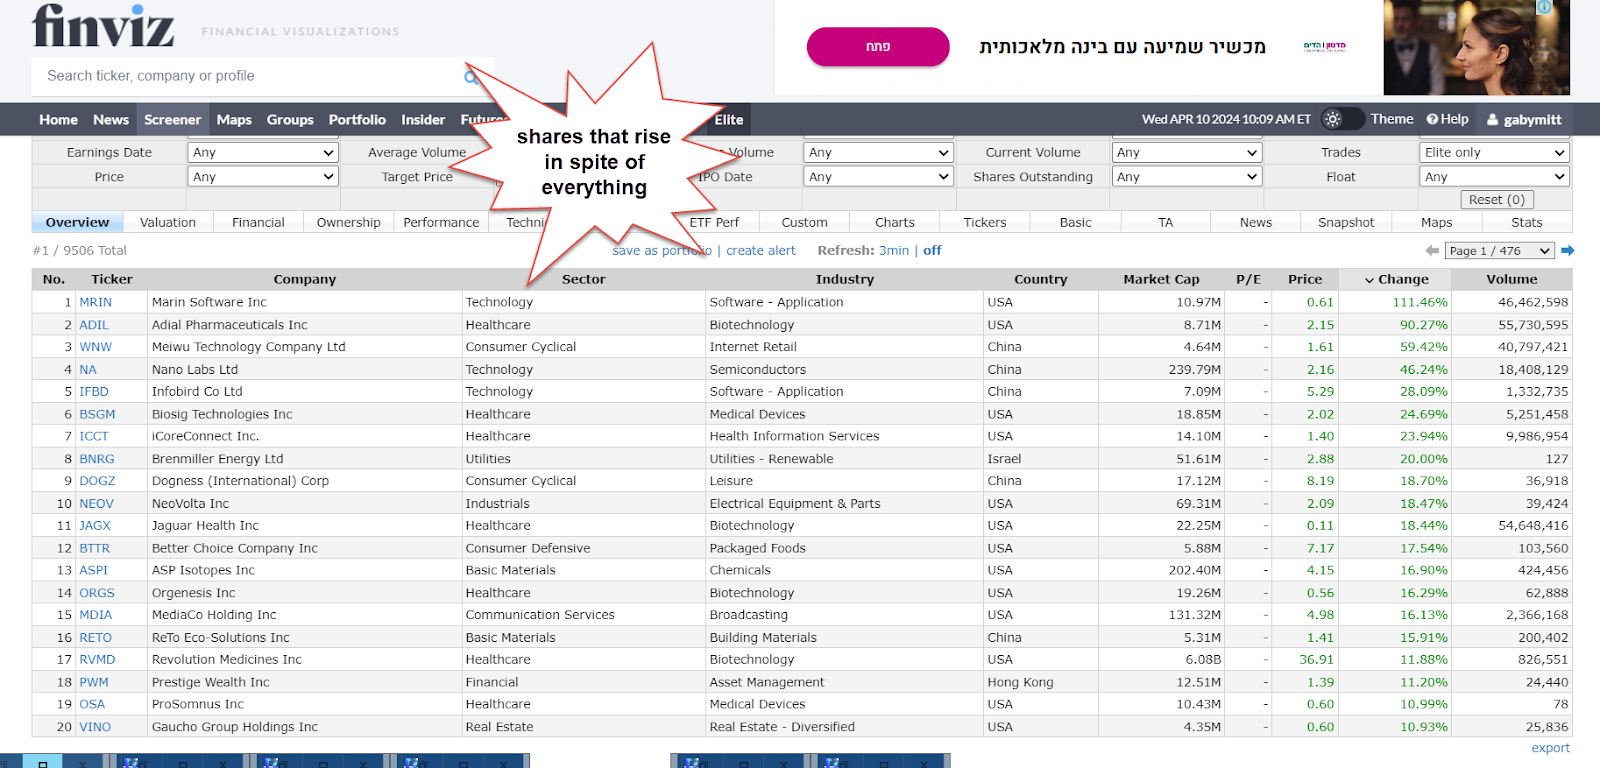Open News in the main navigation bar
Image resolution: width=1600 pixels, height=768 pixels.
point(111,120)
